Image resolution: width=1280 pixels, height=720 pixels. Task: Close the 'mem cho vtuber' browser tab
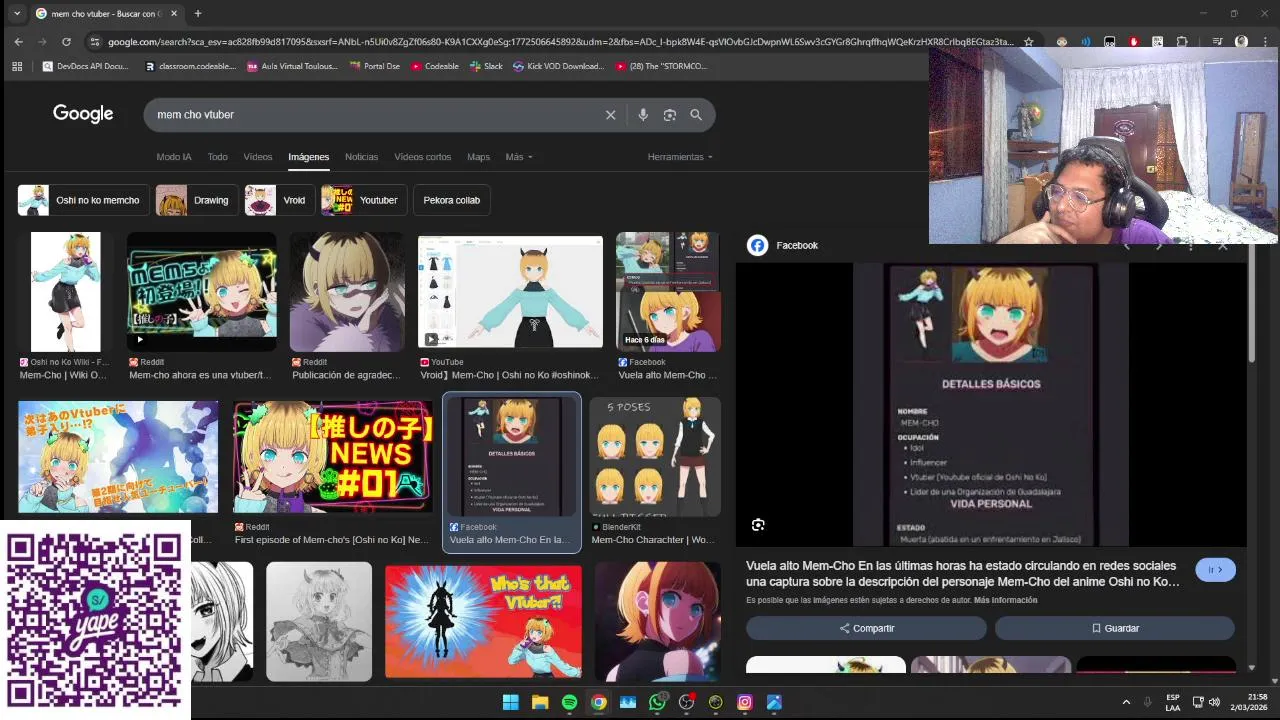pos(174,14)
